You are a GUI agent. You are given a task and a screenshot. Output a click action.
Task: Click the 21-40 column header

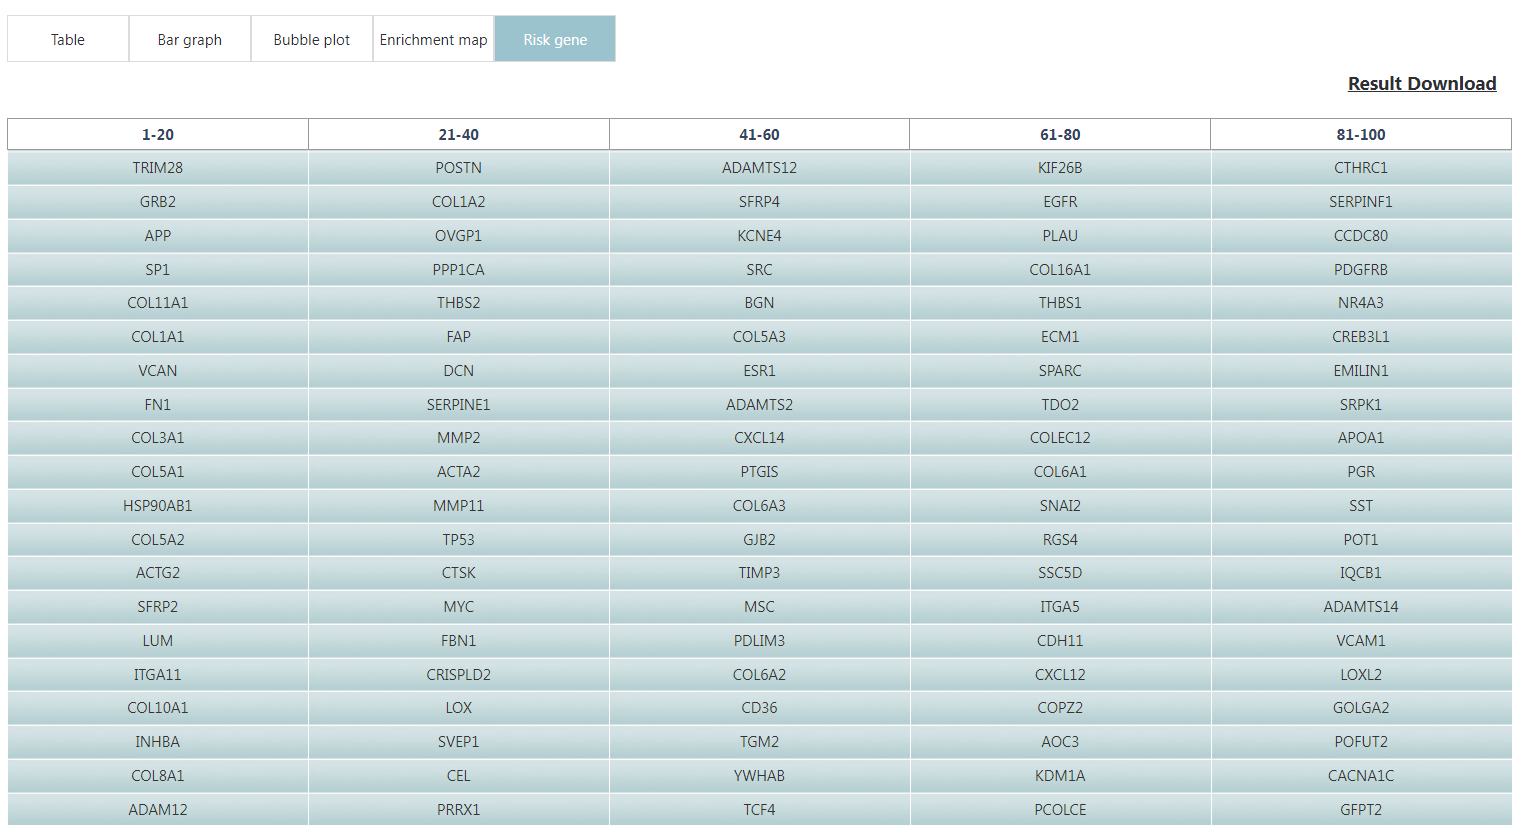tap(459, 134)
